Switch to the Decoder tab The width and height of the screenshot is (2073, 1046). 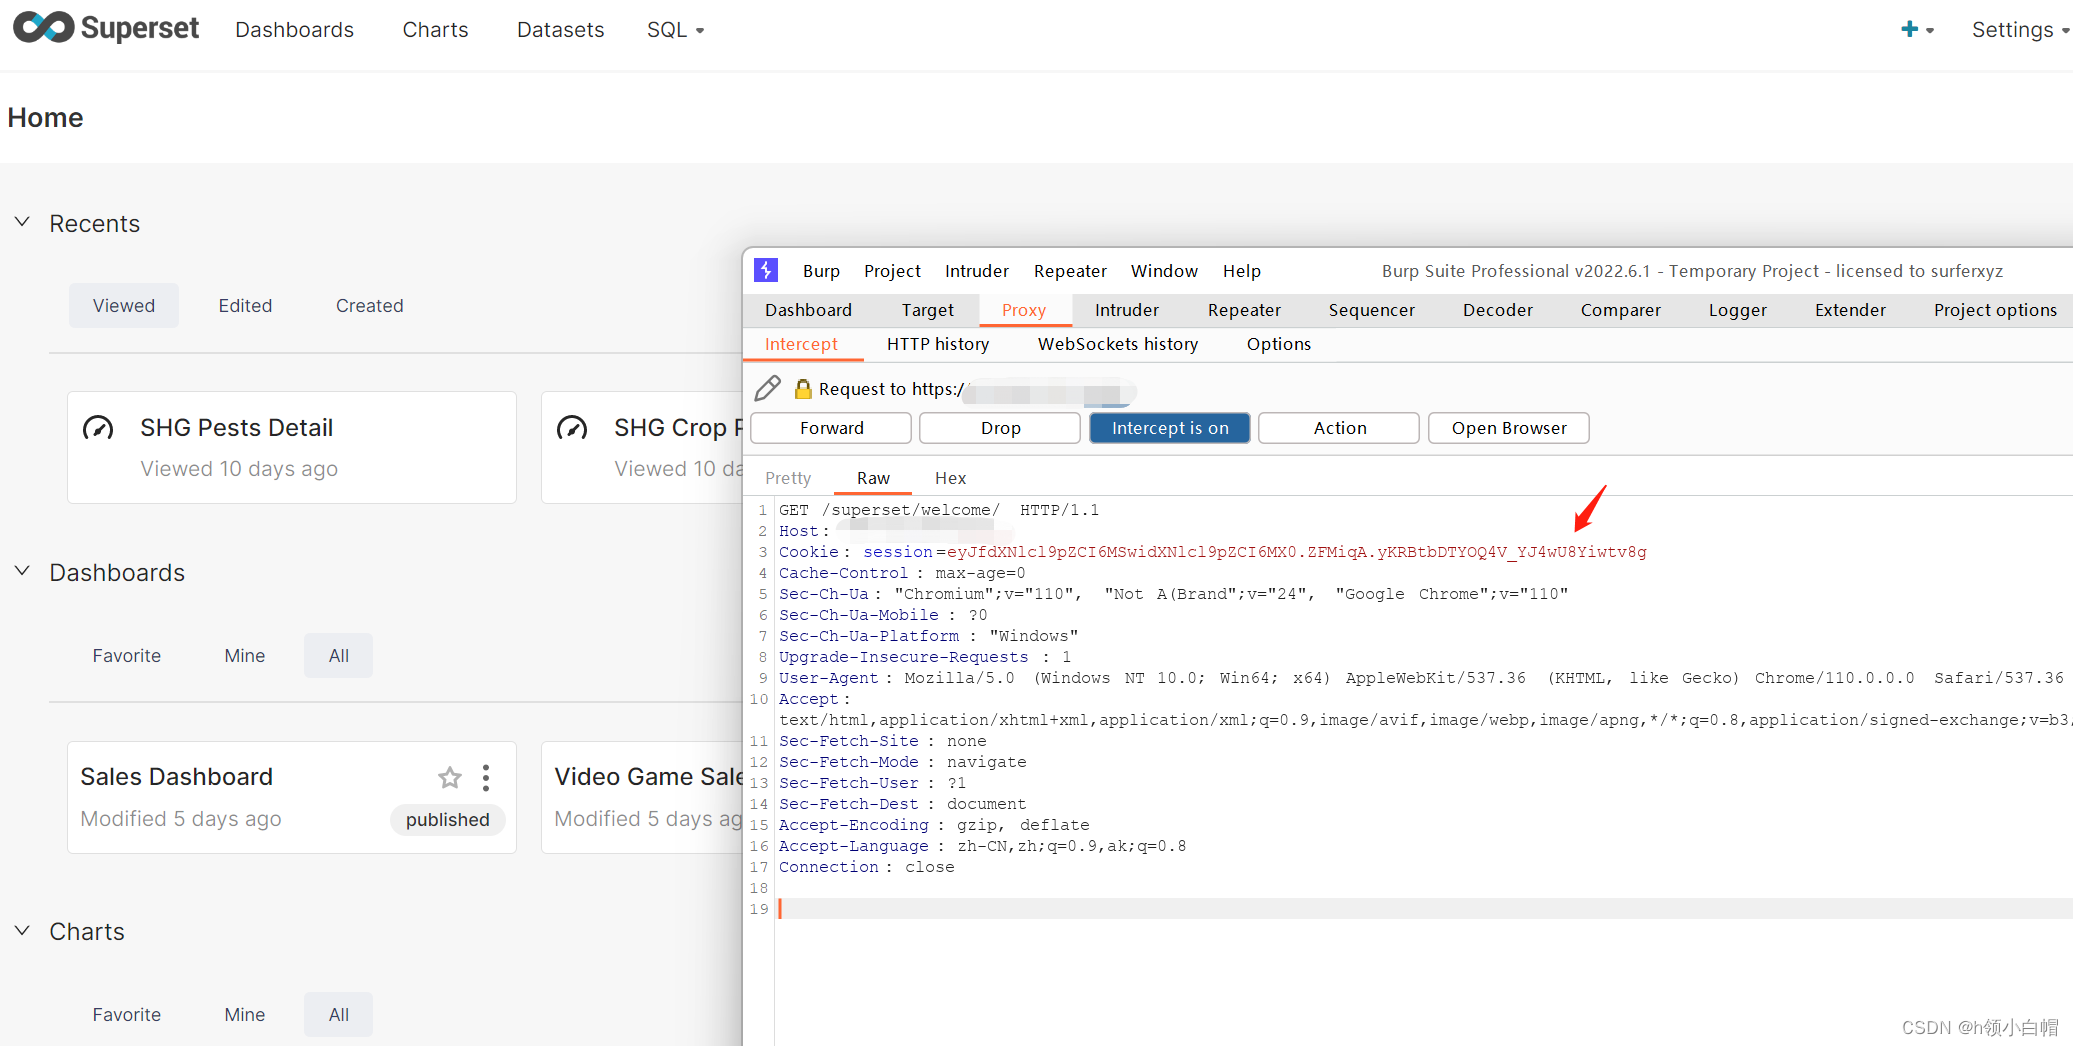point(1498,310)
